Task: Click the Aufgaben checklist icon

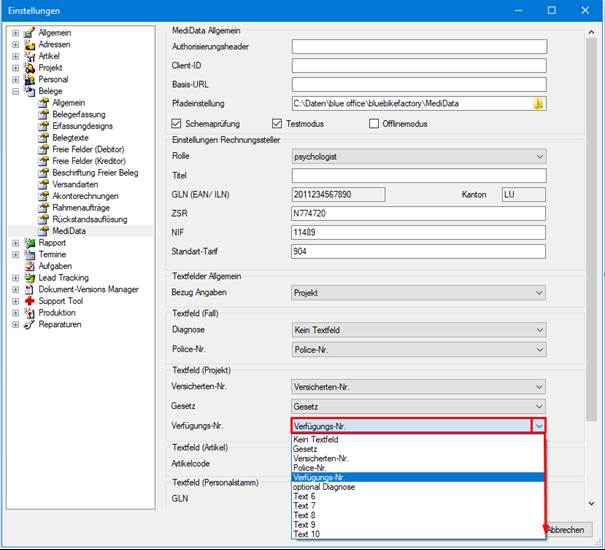Action: (x=29, y=266)
